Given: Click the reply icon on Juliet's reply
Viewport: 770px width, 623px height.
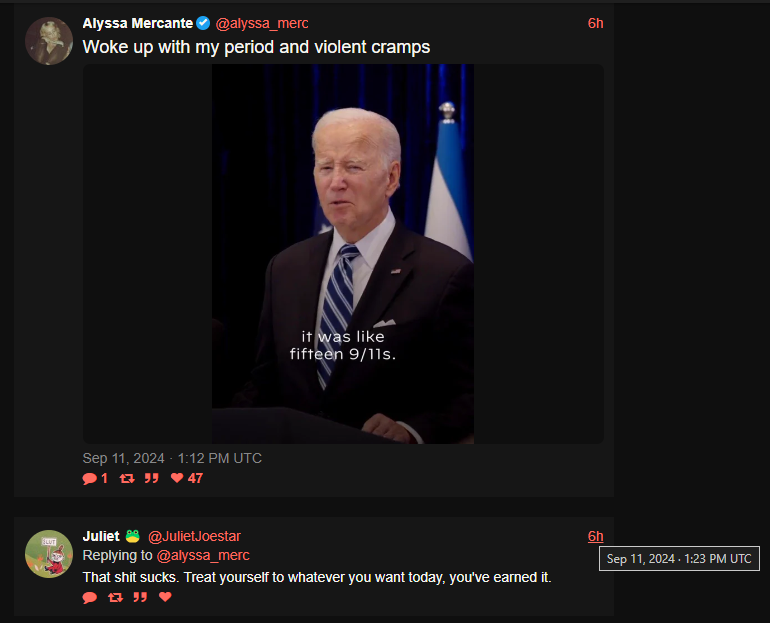Looking at the screenshot, I should point(90,597).
